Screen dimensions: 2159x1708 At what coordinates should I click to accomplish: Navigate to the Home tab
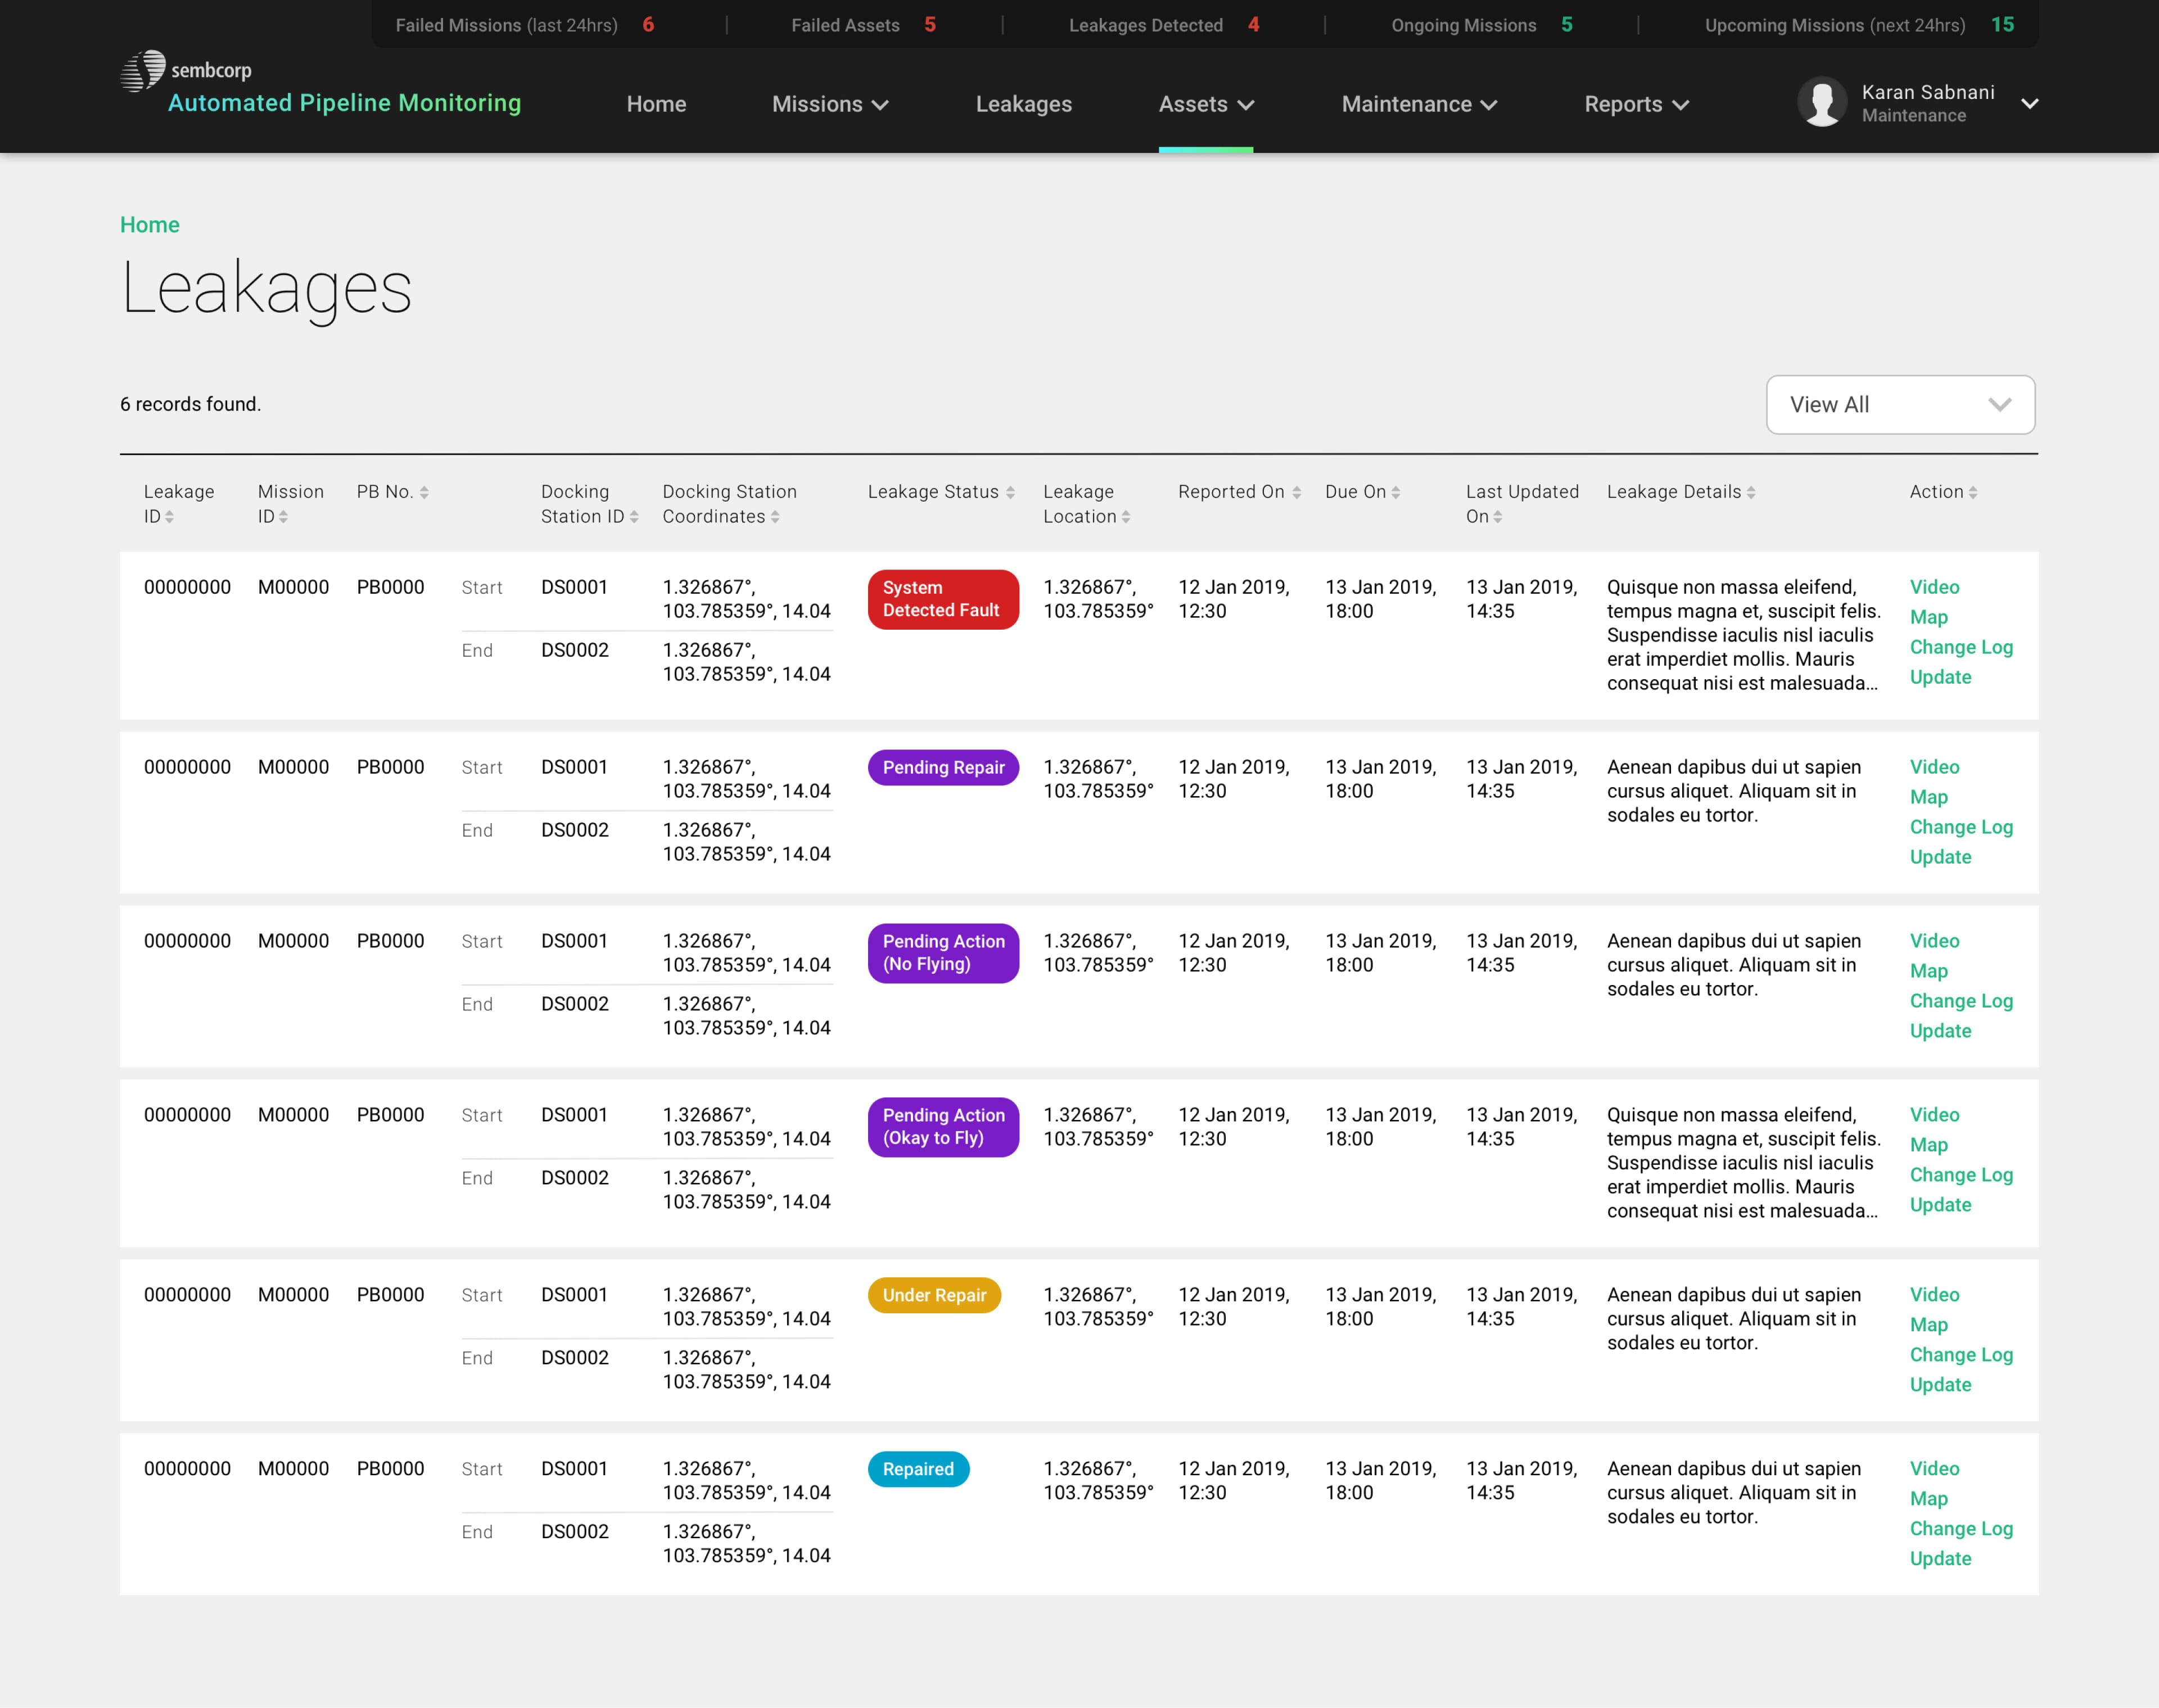click(656, 104)
